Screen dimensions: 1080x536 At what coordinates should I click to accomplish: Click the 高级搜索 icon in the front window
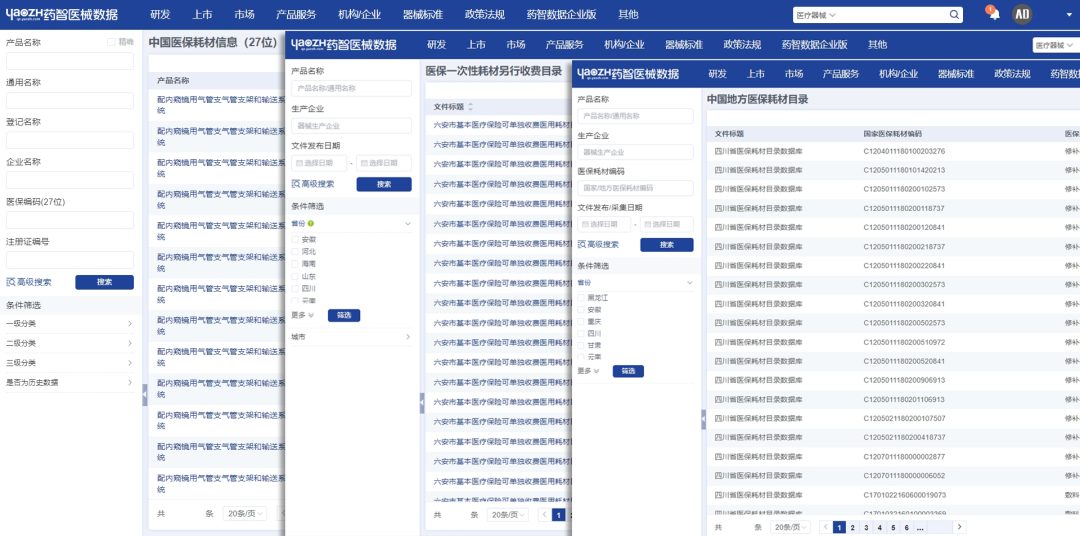tap(581, 245)
